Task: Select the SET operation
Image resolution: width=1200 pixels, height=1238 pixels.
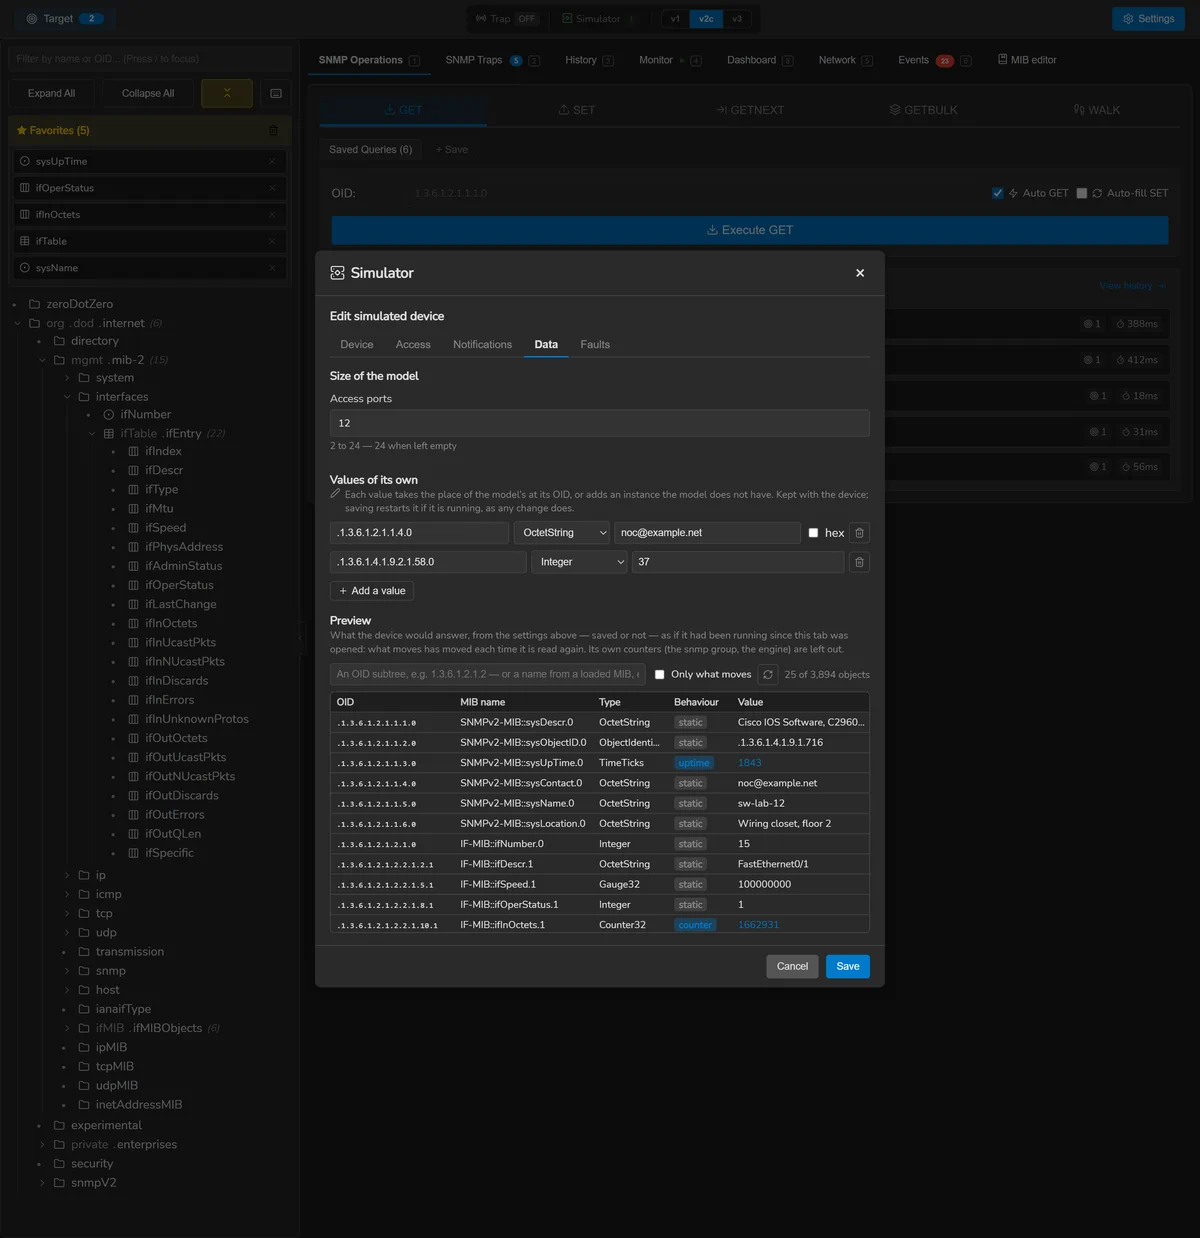Action: [577, 110]
